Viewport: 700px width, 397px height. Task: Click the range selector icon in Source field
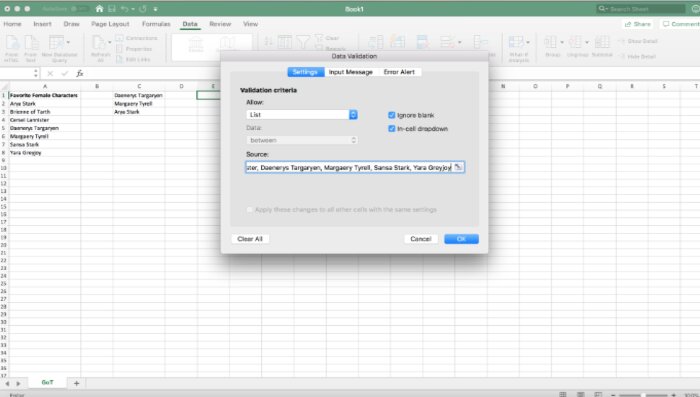[x=458, y=167]
